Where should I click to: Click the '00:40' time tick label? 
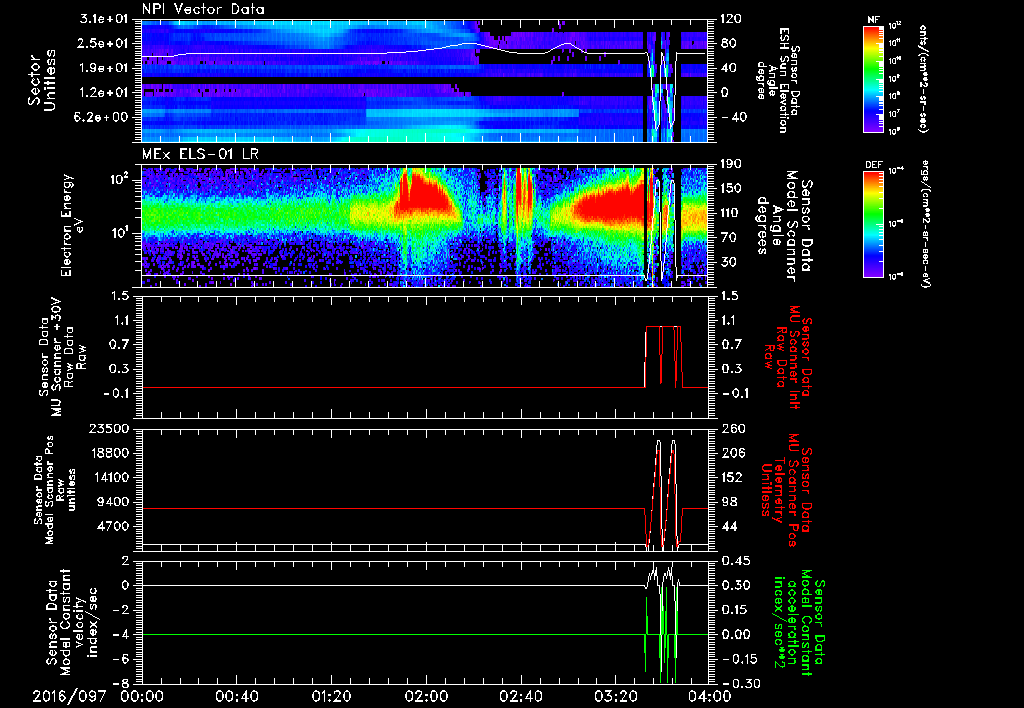coord(236,696)
